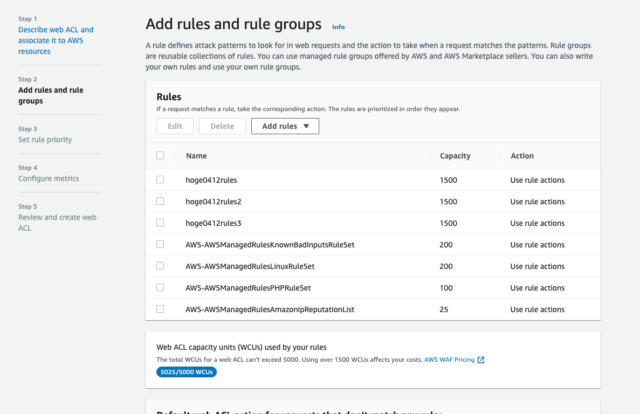Viewport: 640px width, 414px height.
Task: Sort by the Name column header
Action: tap(196, 156)
